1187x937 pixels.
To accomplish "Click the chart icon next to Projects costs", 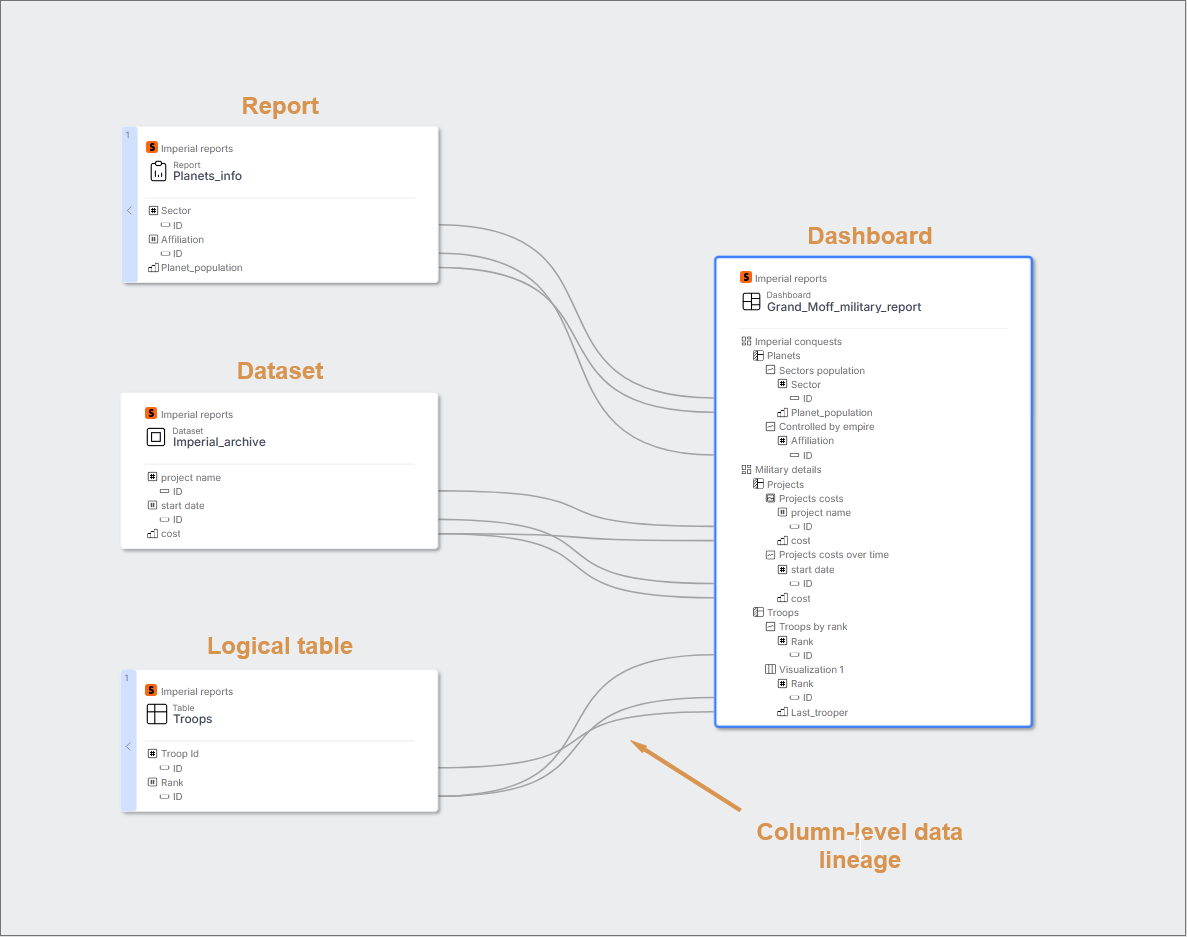I will coord(770,499).
